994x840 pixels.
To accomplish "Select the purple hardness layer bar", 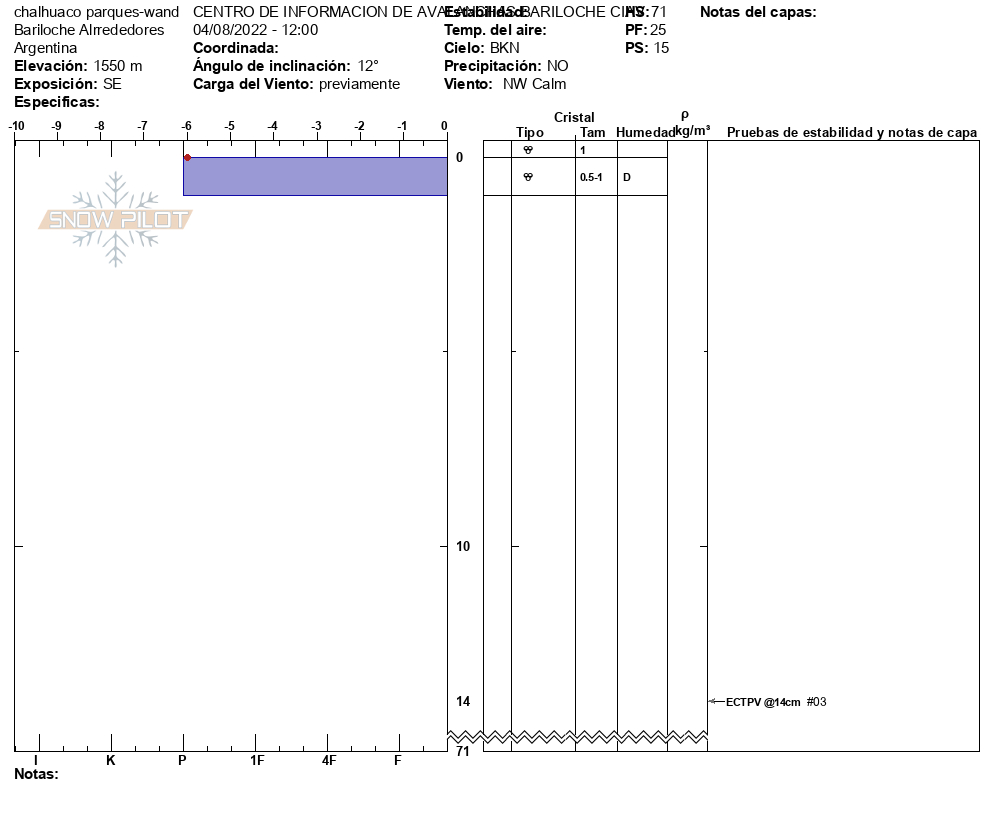I will [x=315, y=176].
